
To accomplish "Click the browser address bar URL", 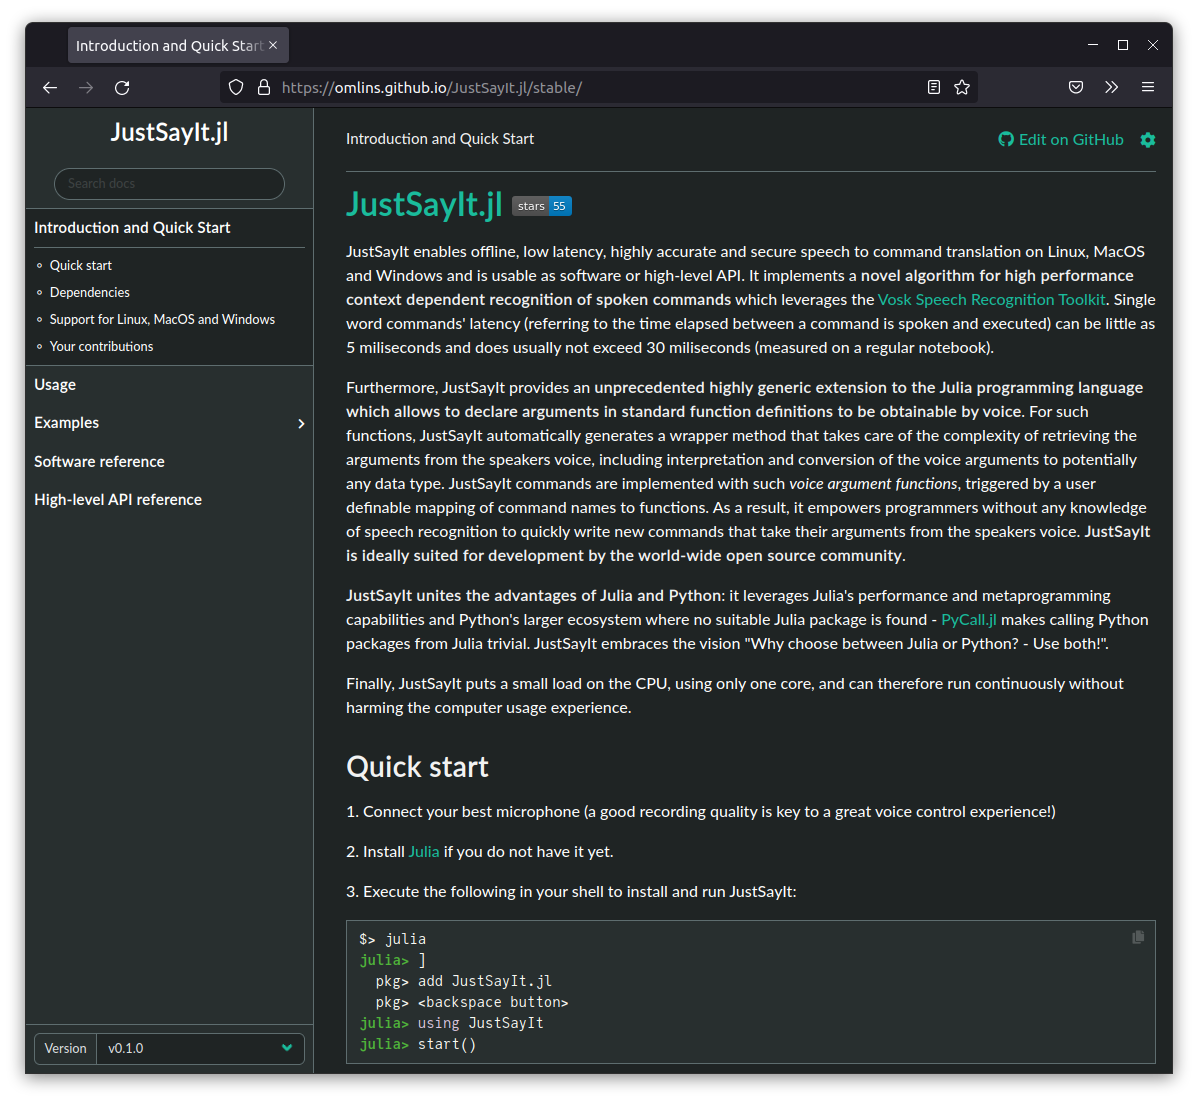I will click(432, 88).
